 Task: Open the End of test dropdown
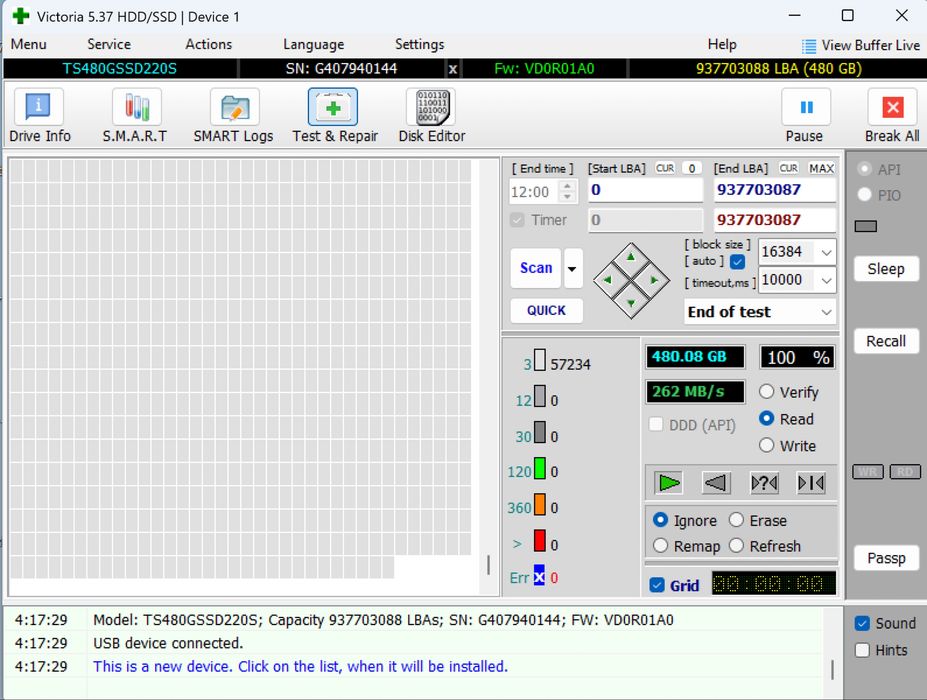(826, 312)
